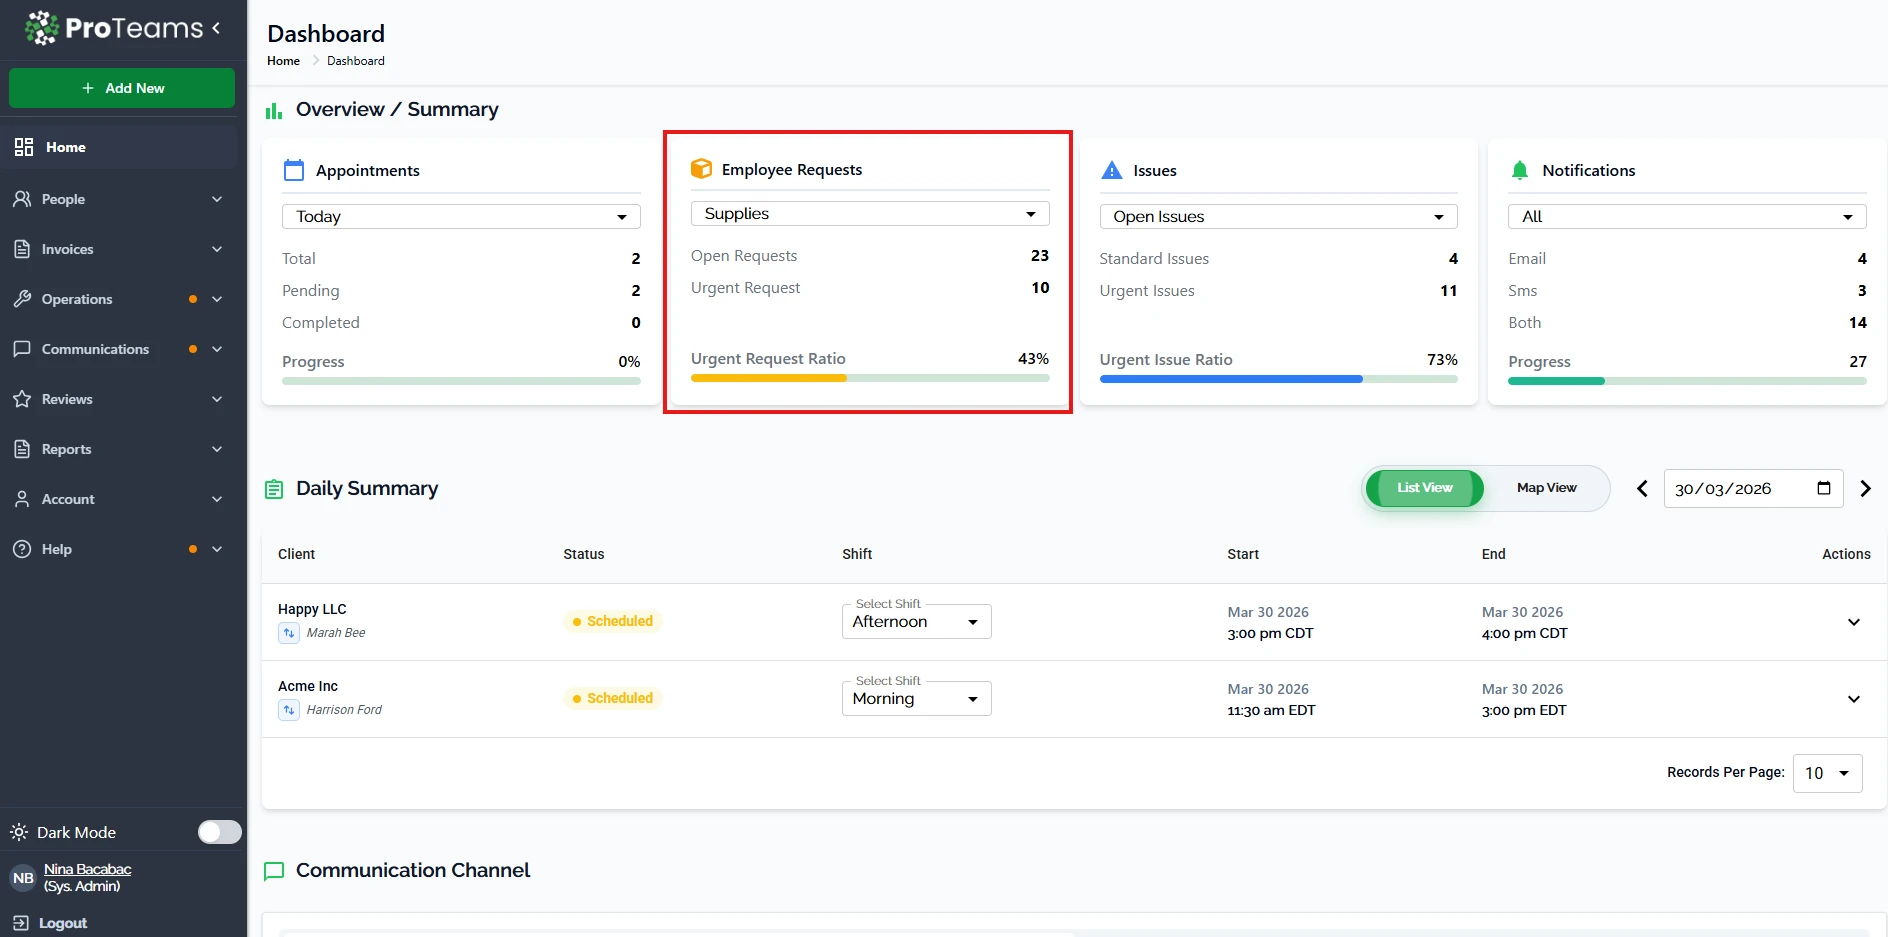Click the Appointments calendar icon
Screen dimensions: 1888x937
(x=294, y=170)
